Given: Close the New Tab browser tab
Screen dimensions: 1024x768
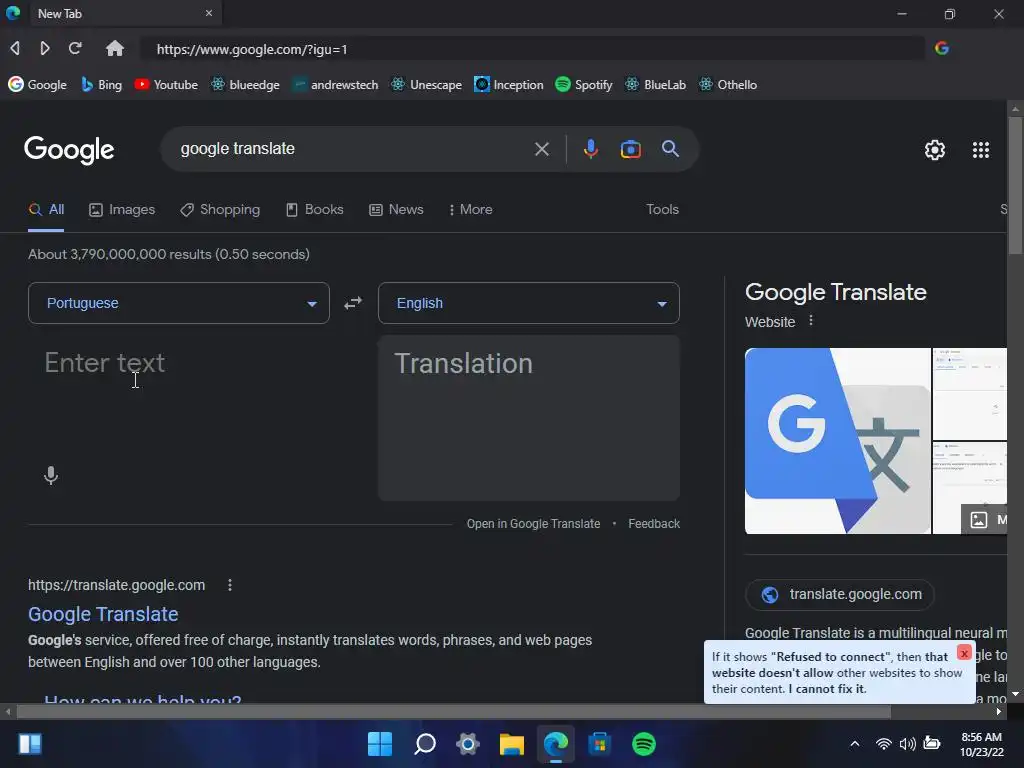Looking at the screenshot, I should point(208,13).
